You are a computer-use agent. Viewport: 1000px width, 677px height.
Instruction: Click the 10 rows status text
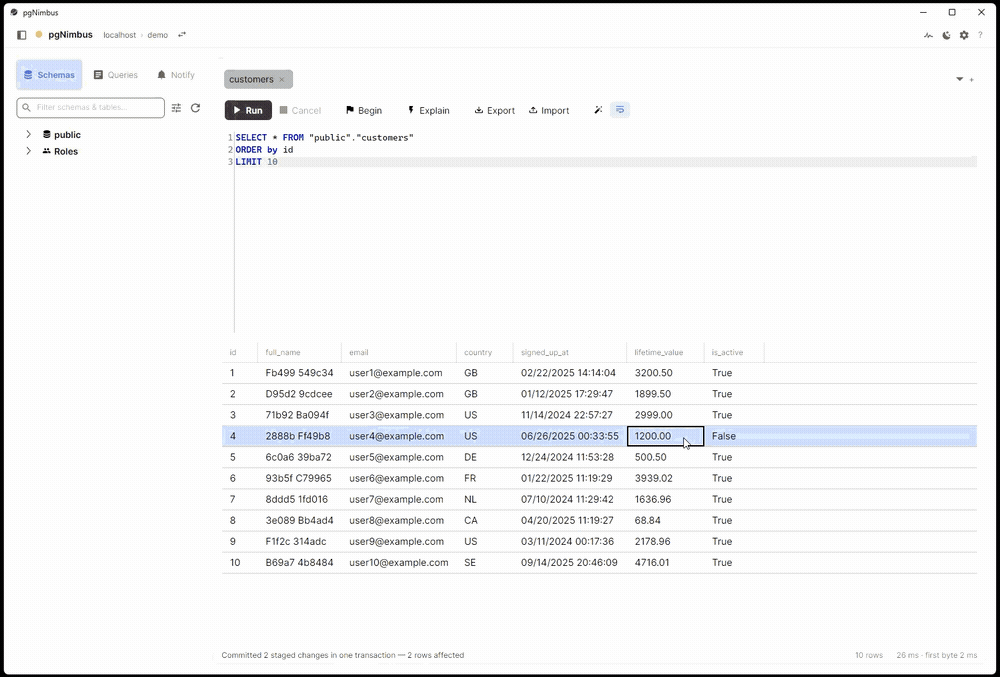click(869, 655)
